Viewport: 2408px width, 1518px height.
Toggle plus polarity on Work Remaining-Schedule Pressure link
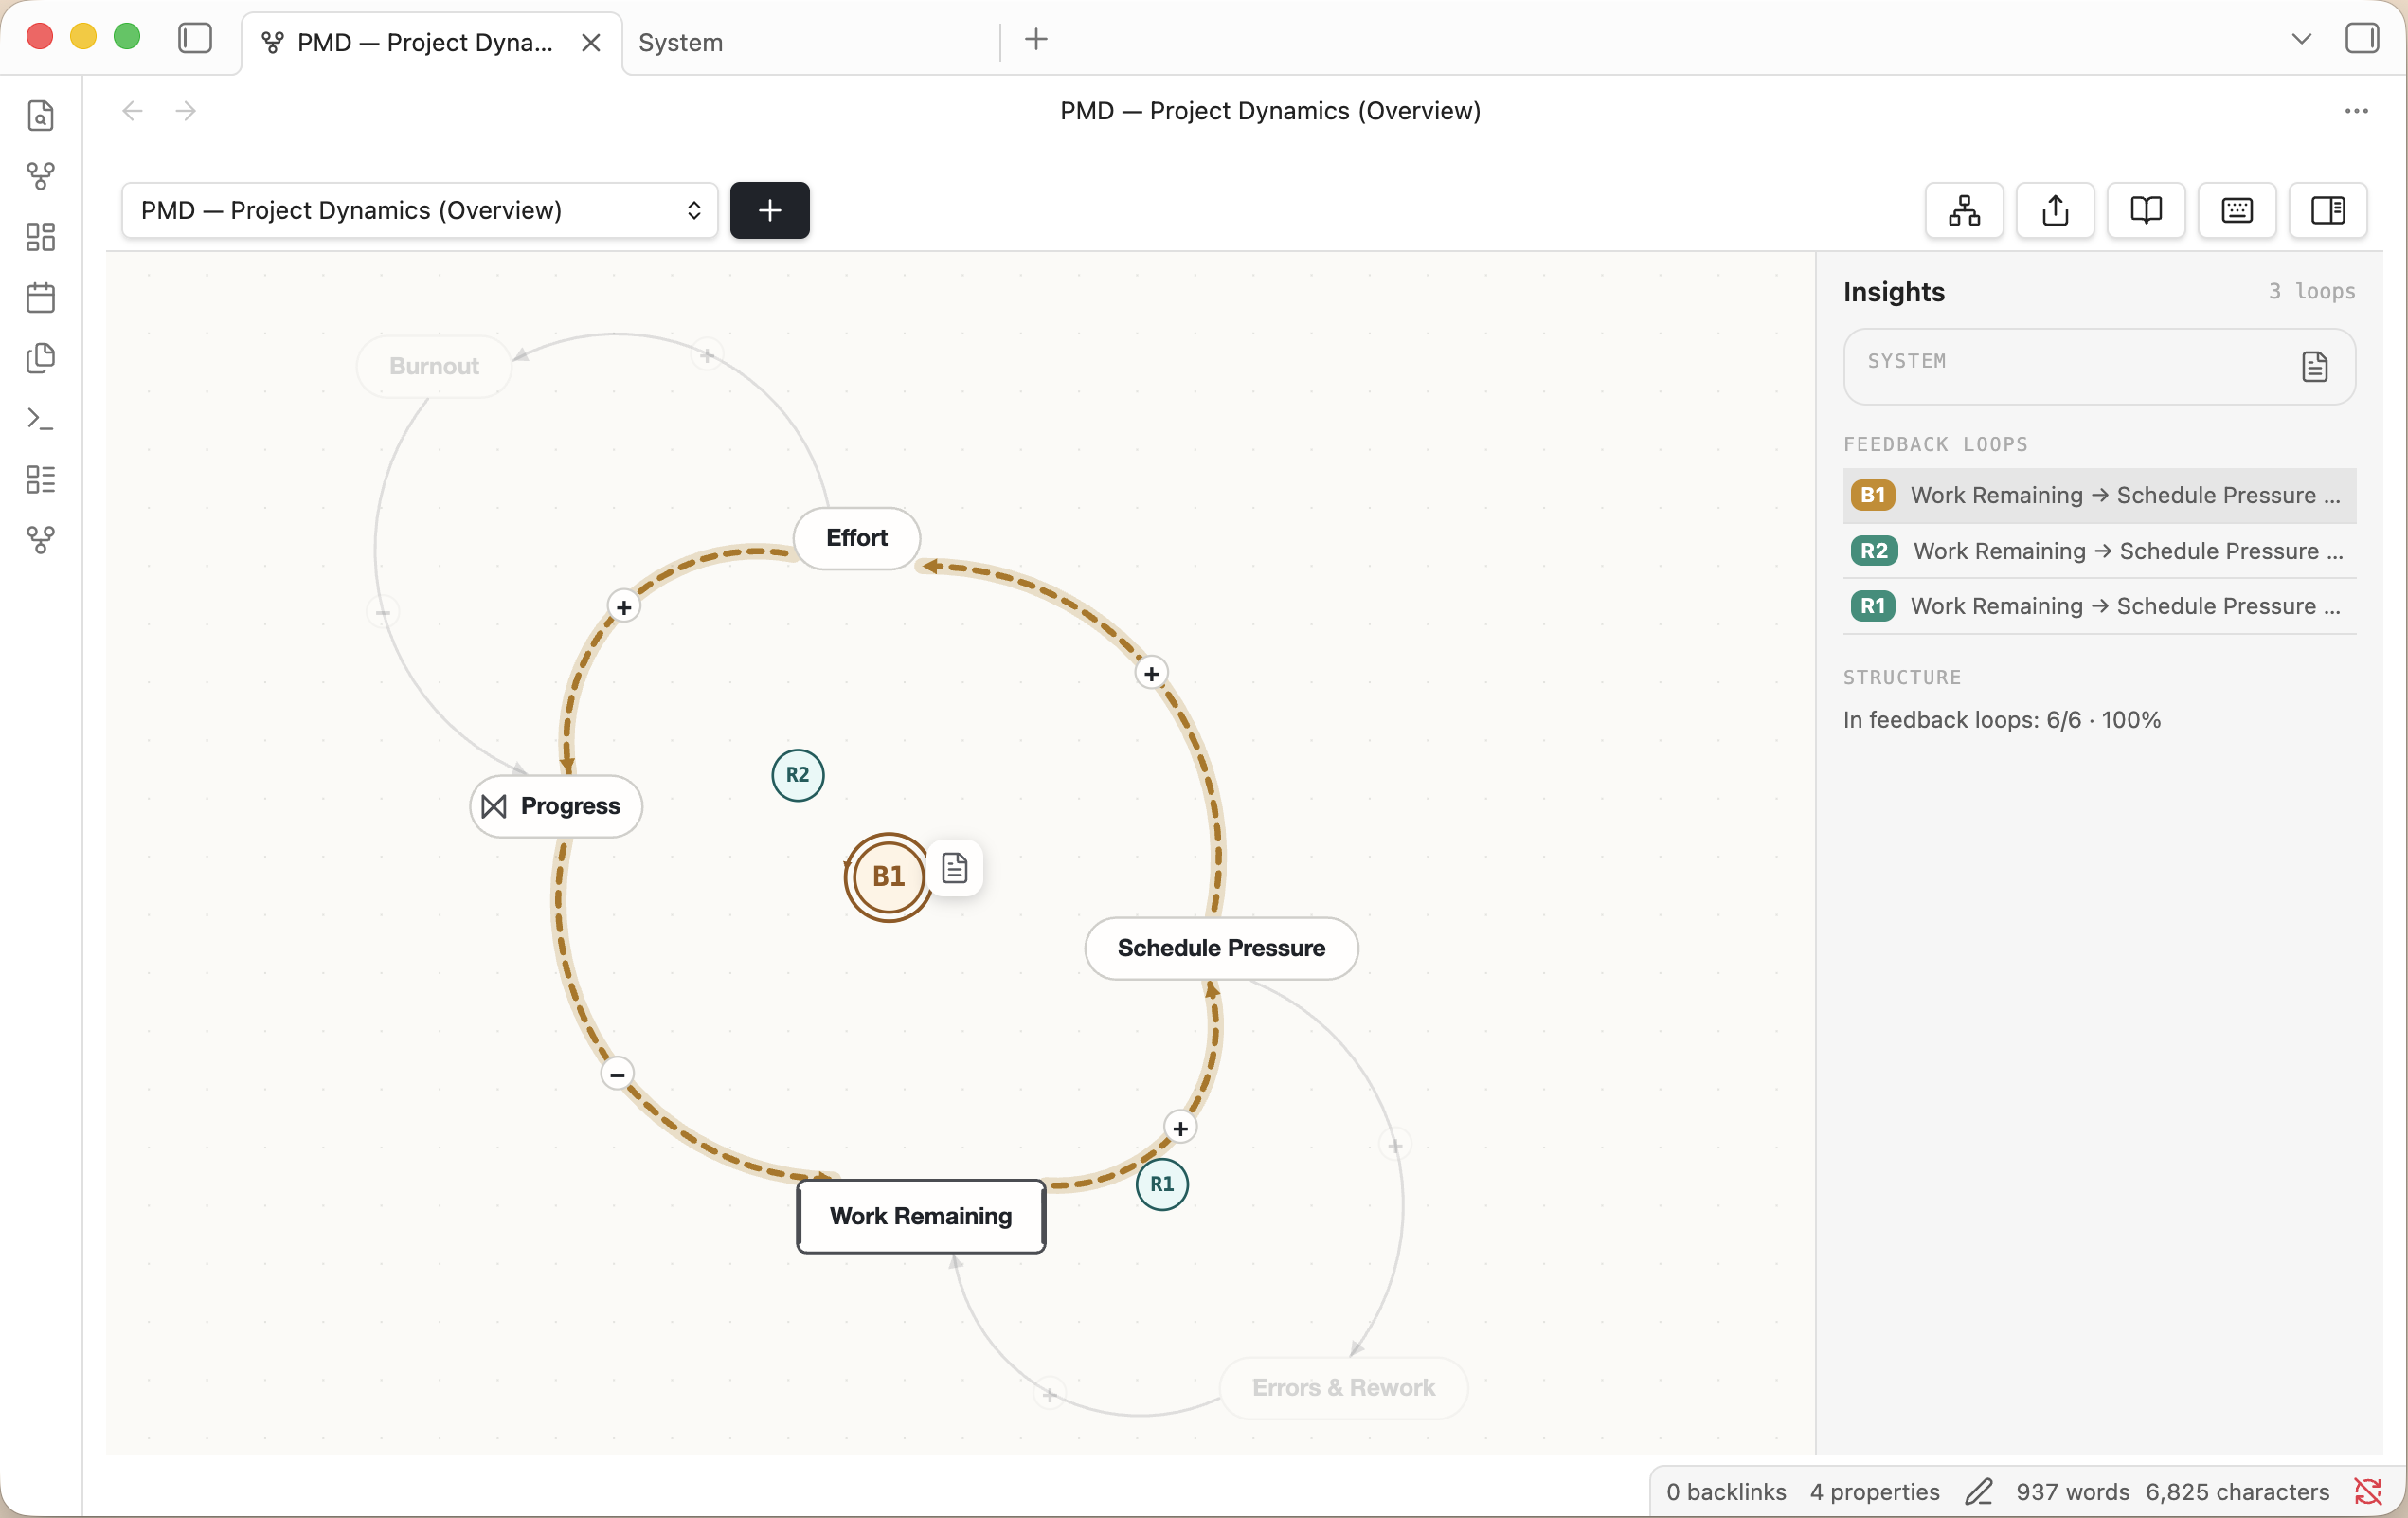point(1180,1129)
